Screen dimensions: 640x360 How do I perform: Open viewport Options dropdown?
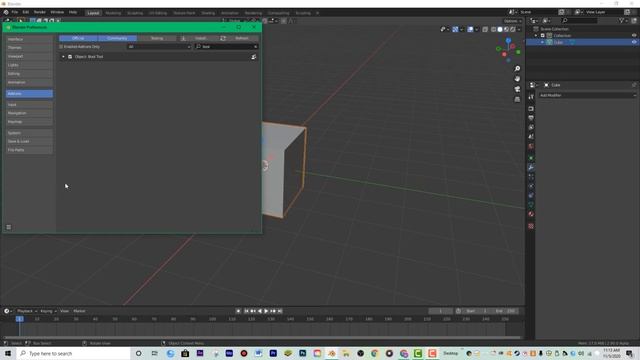pos(512,21)
